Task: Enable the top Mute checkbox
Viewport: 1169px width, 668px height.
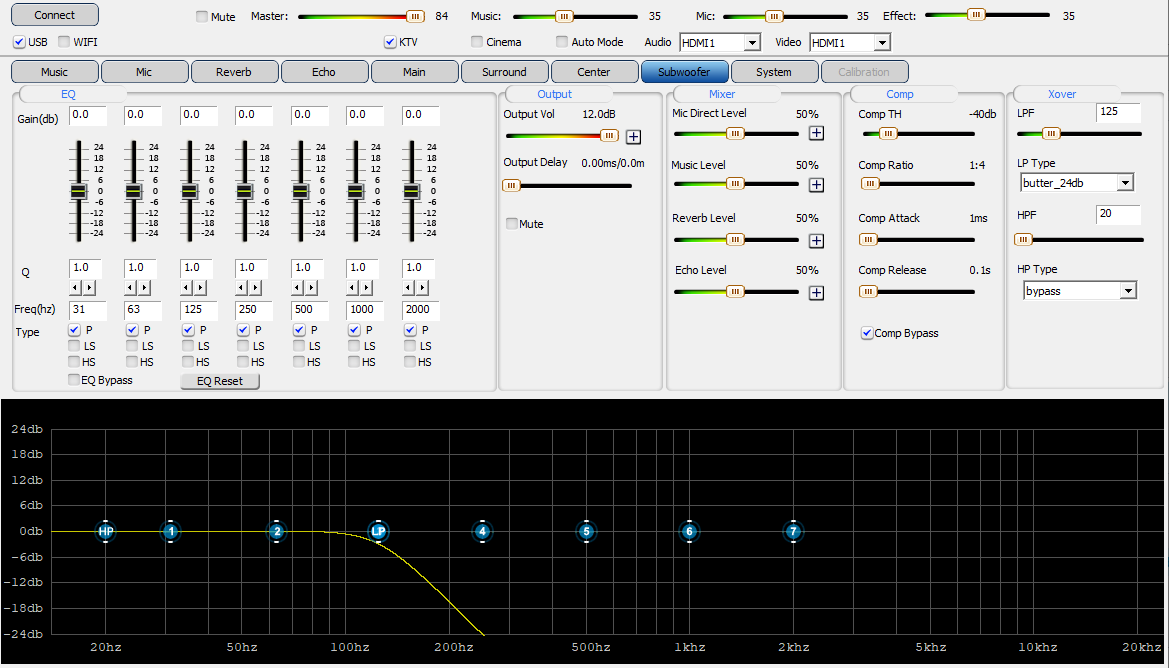Action: [203, 17]
